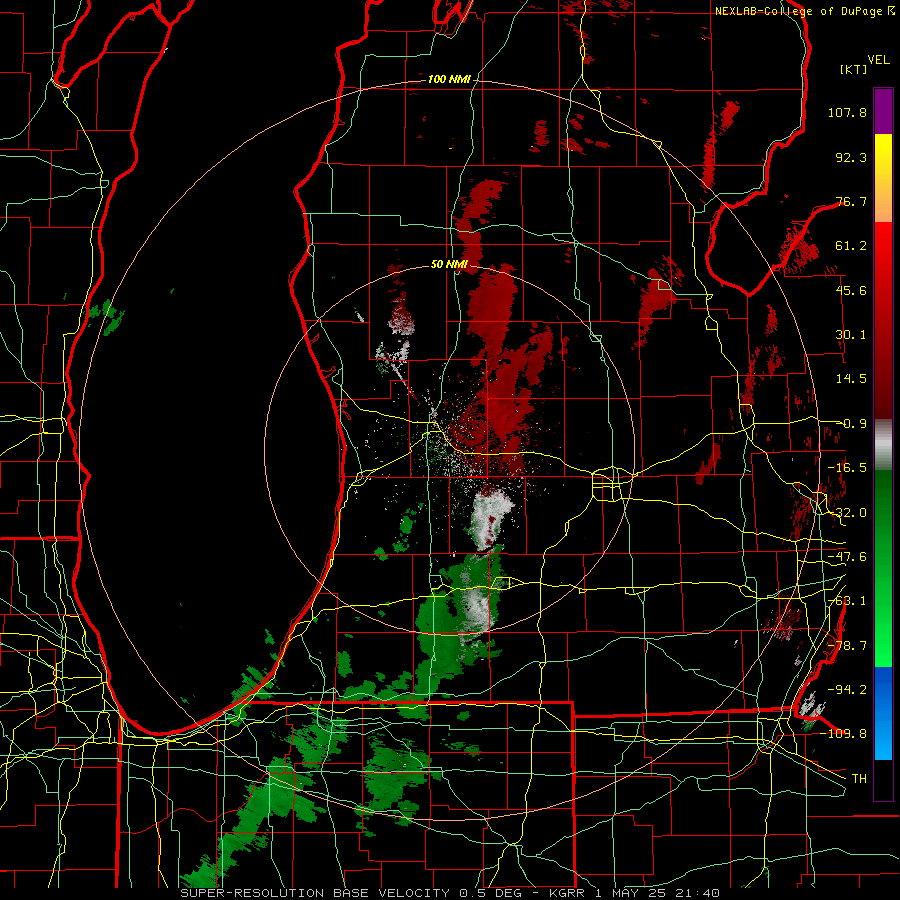Click the 92.3 velocity scale value
This screenshot has width=900, height=900.
point(851,157)
